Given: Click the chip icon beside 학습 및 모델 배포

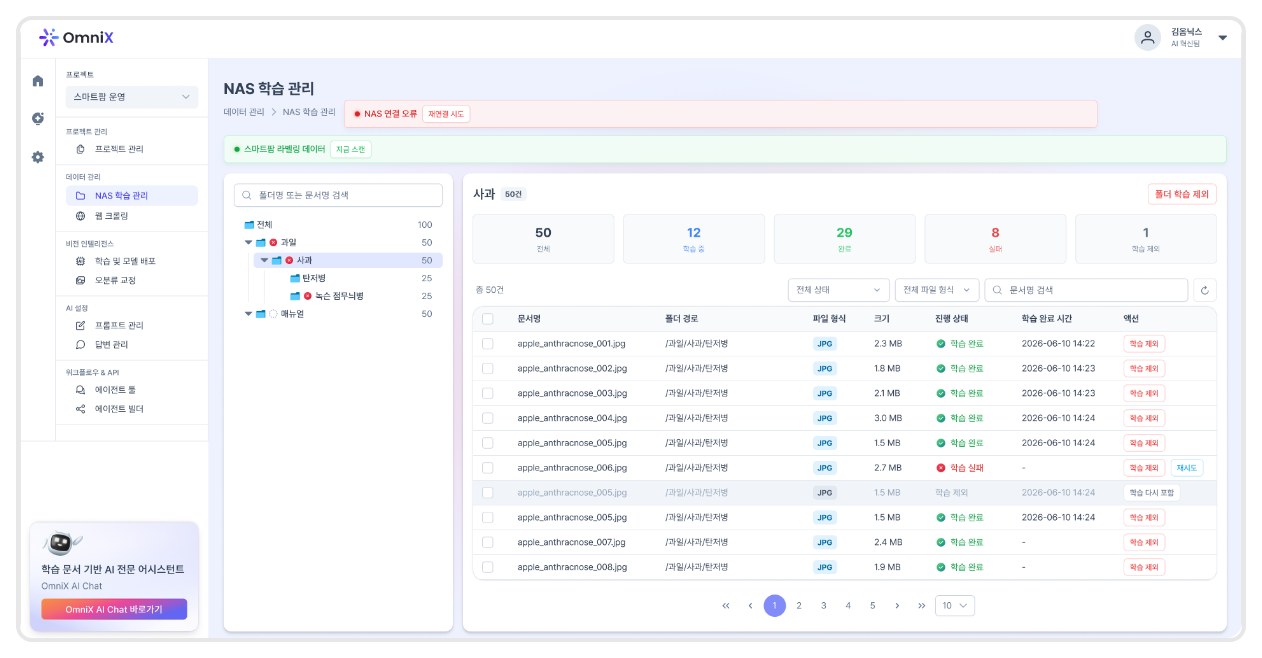Looking at the screenshot, I should point(81,261).
